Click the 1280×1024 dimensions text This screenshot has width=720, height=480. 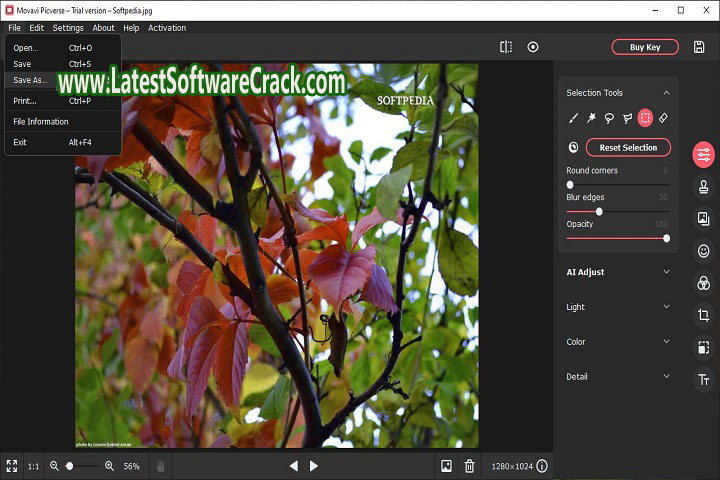(512, 466)
